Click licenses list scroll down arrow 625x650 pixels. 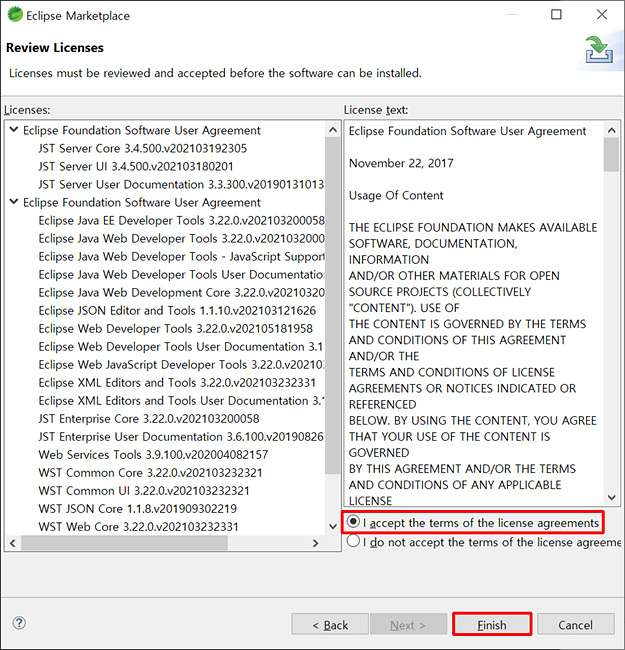(333, 527)
